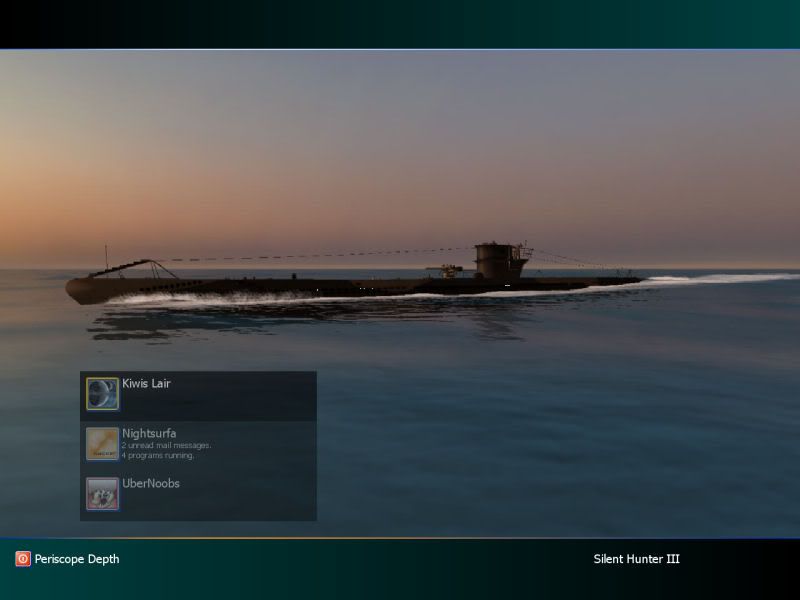This screenshot has height=600, width=800.
Task: Click the Nightsurfa account picture
Action: (102, 443)
